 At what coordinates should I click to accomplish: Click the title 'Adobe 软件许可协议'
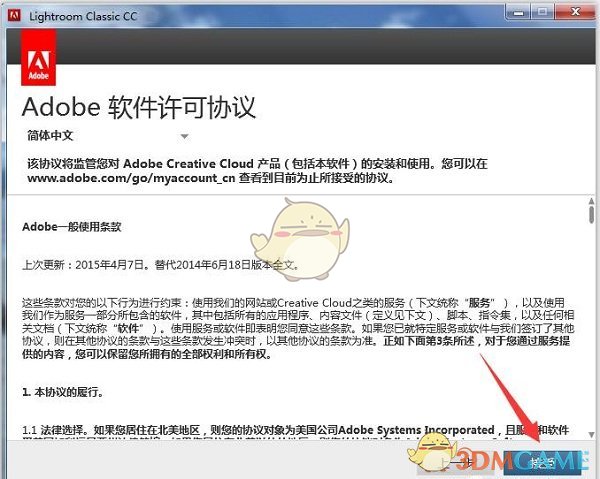[139, 107]
